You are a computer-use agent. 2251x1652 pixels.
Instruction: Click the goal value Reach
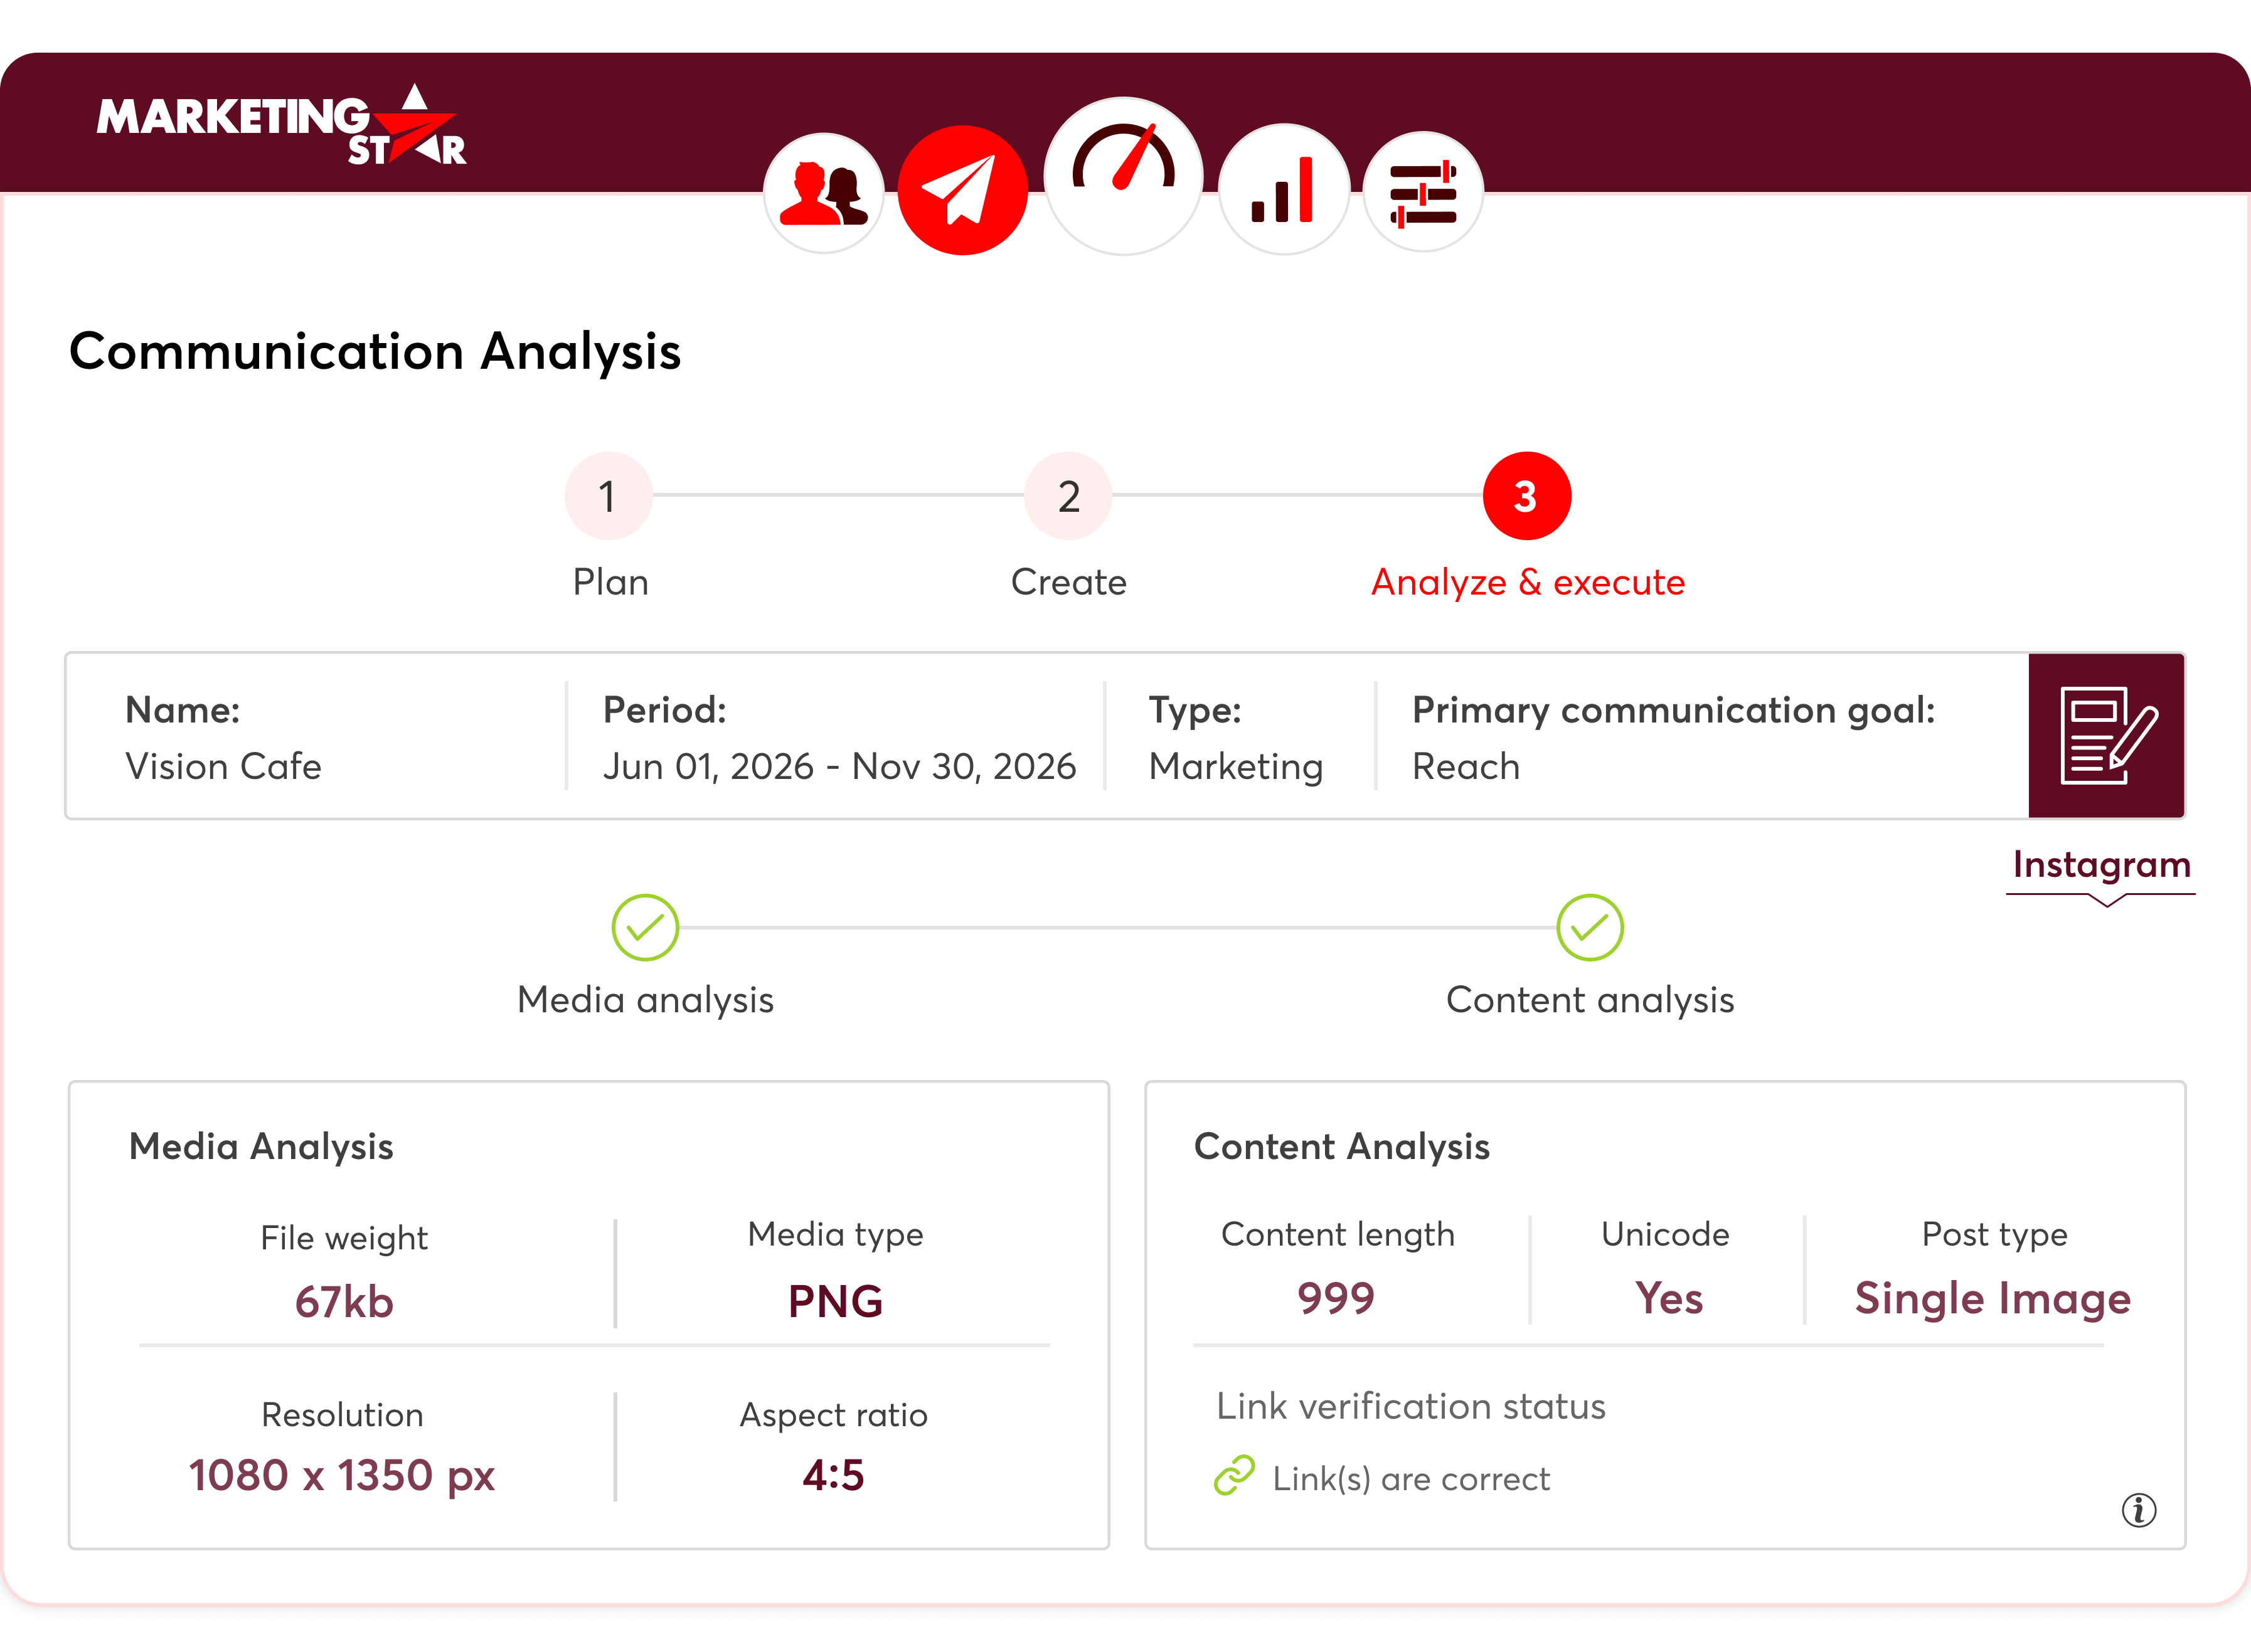tap(1465, 766)
